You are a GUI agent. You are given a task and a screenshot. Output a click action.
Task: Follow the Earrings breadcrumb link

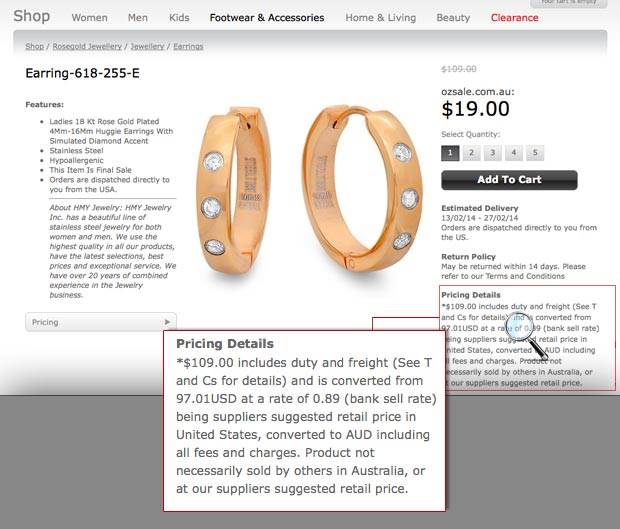(x=188, y=46)
